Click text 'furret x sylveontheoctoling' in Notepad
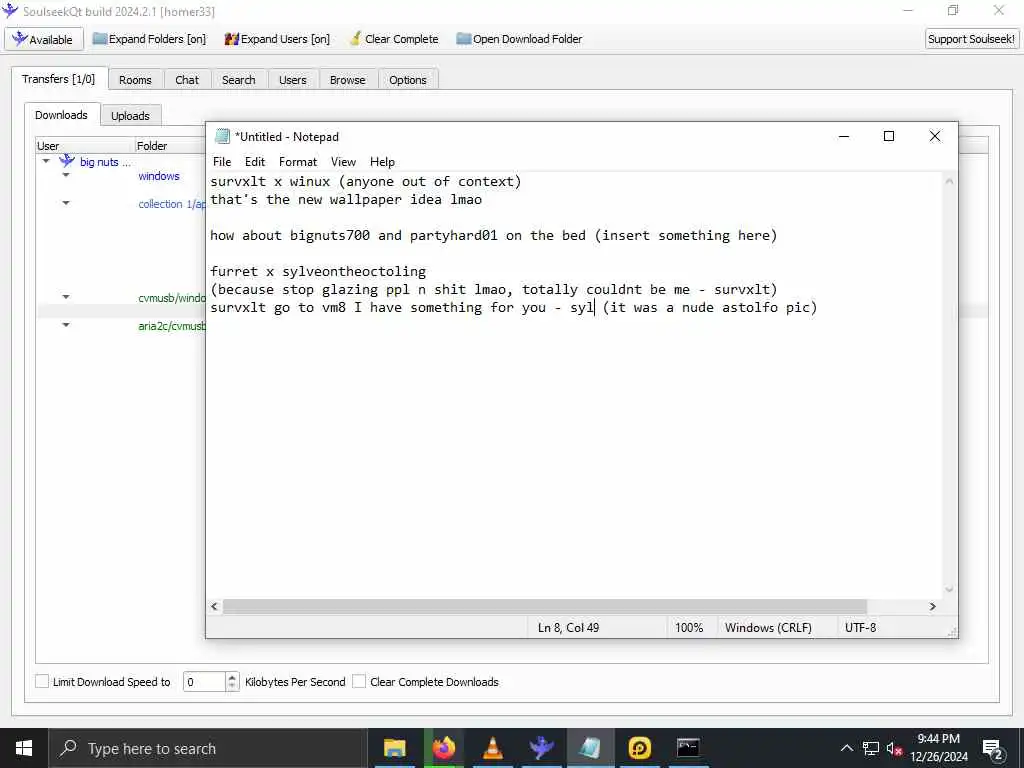 pos(318,271)
